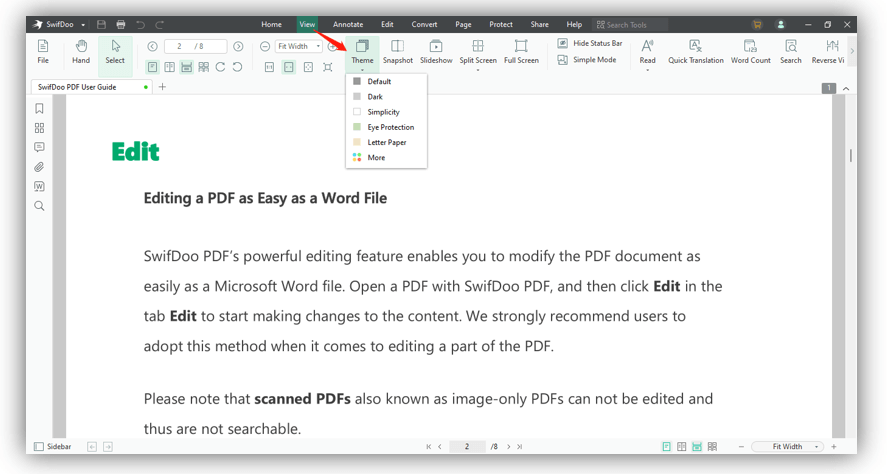Toggle single page view in toolbar
This screenshot has height=474, width=887.
(153, 67)
